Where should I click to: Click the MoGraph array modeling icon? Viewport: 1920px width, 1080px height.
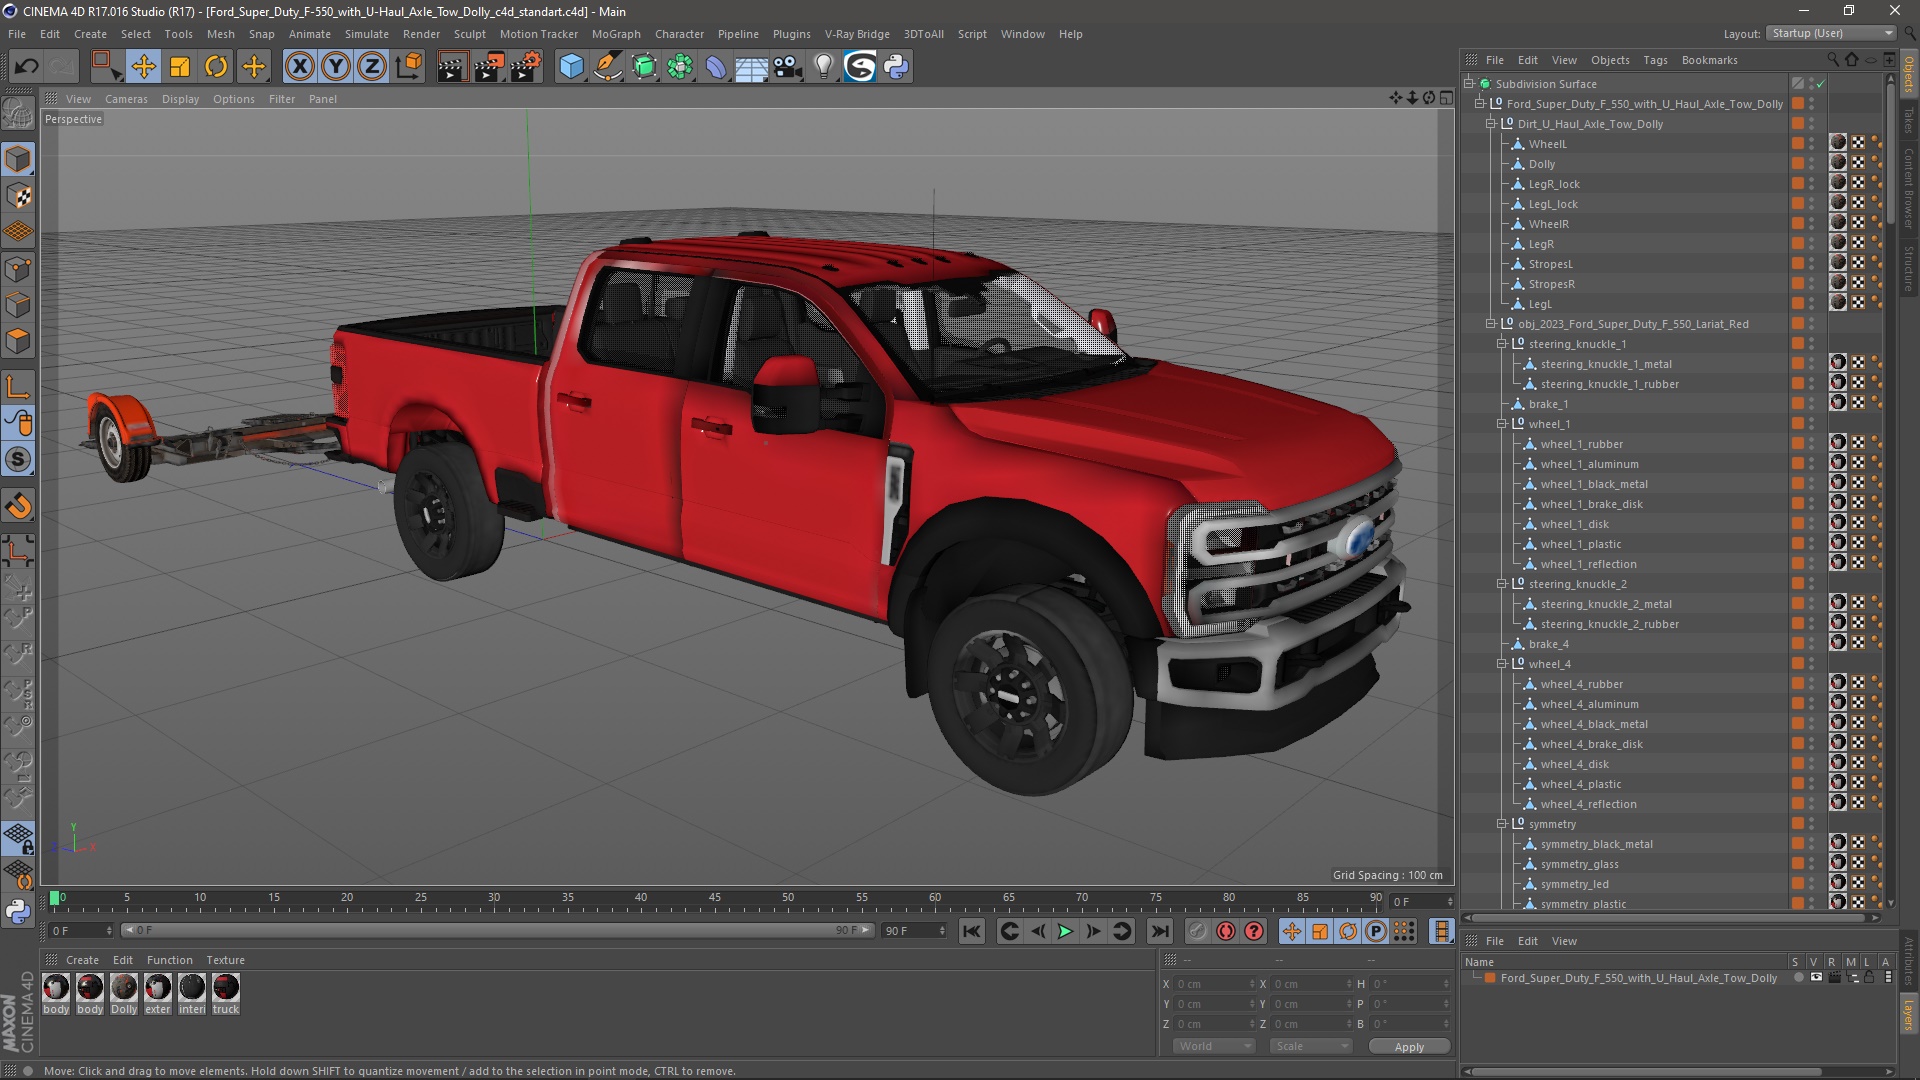pos(680,67)
